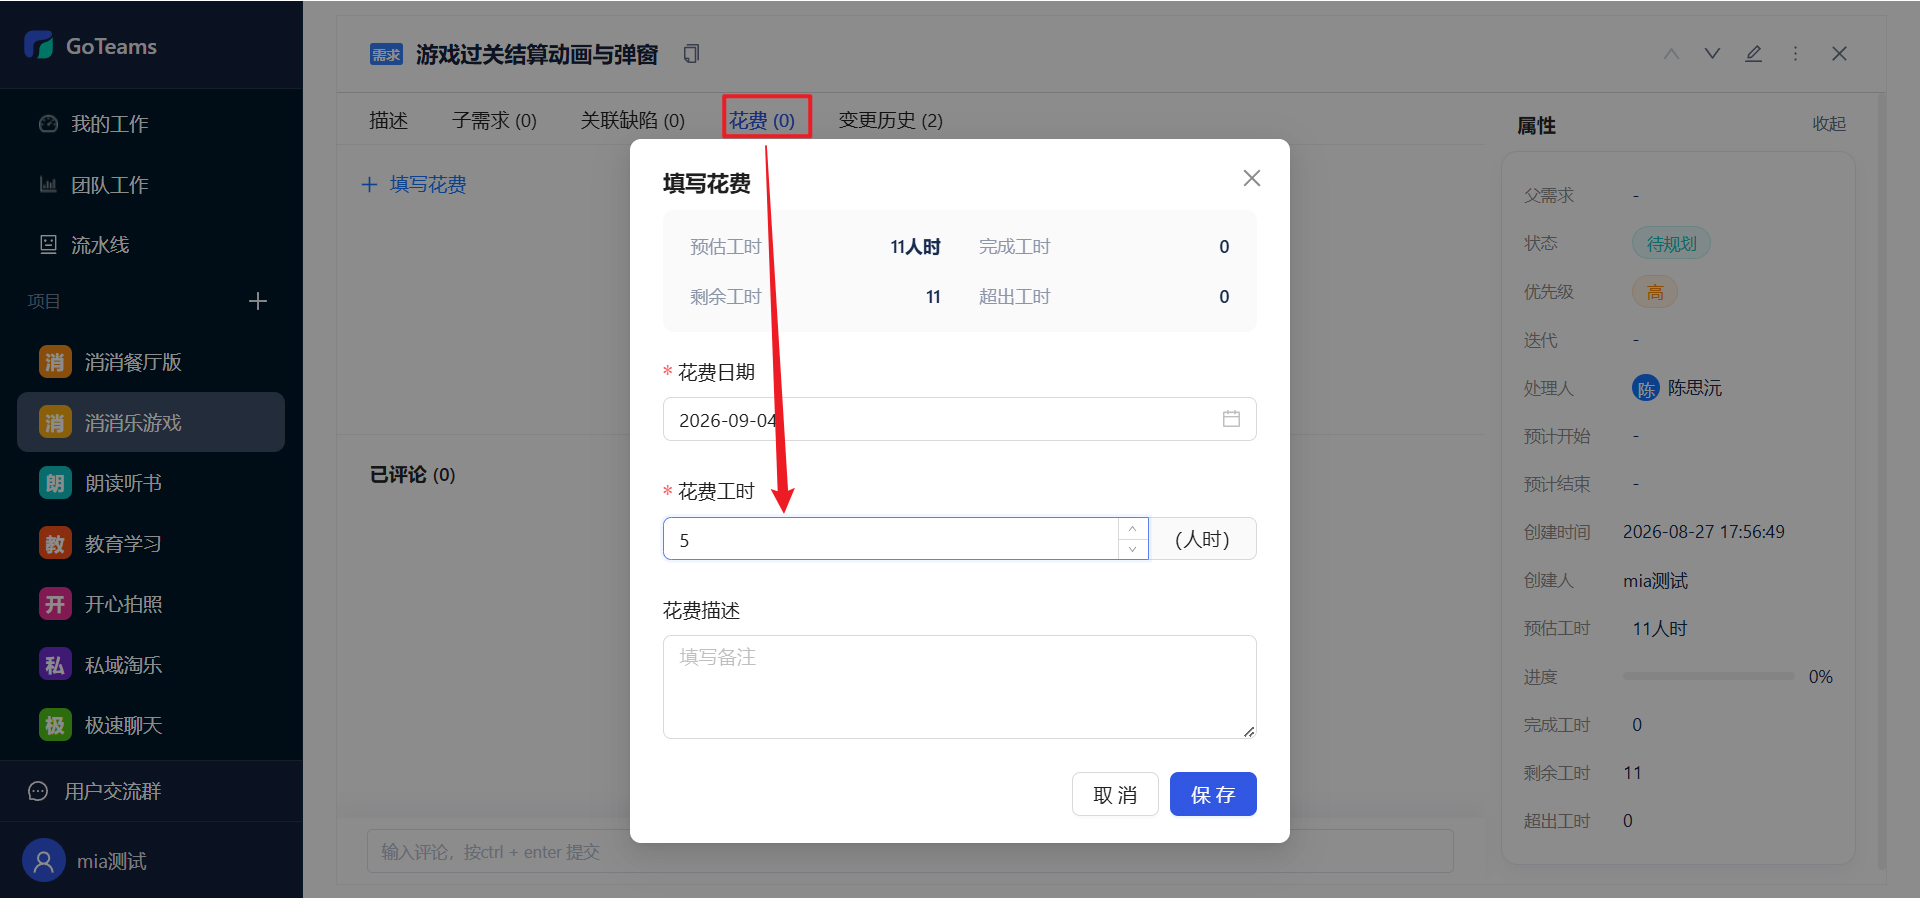
Task: Switch to the 子需求 (0) tab
Action: tap(494, 120)
